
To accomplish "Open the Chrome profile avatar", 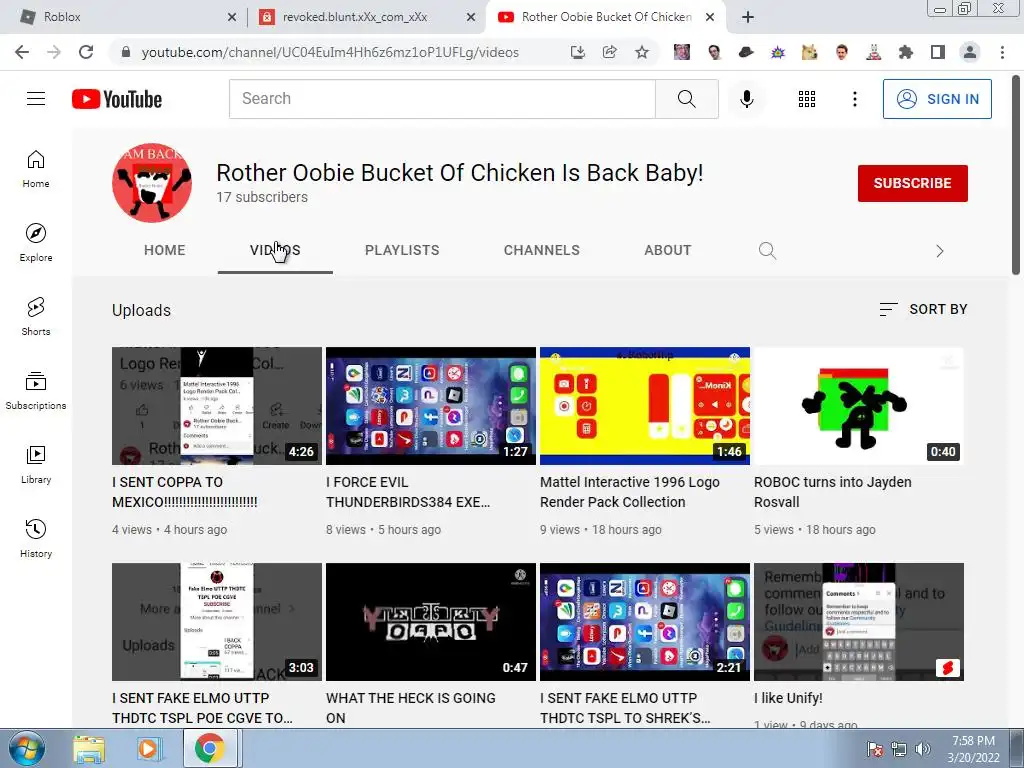I will tap(970, 52).
